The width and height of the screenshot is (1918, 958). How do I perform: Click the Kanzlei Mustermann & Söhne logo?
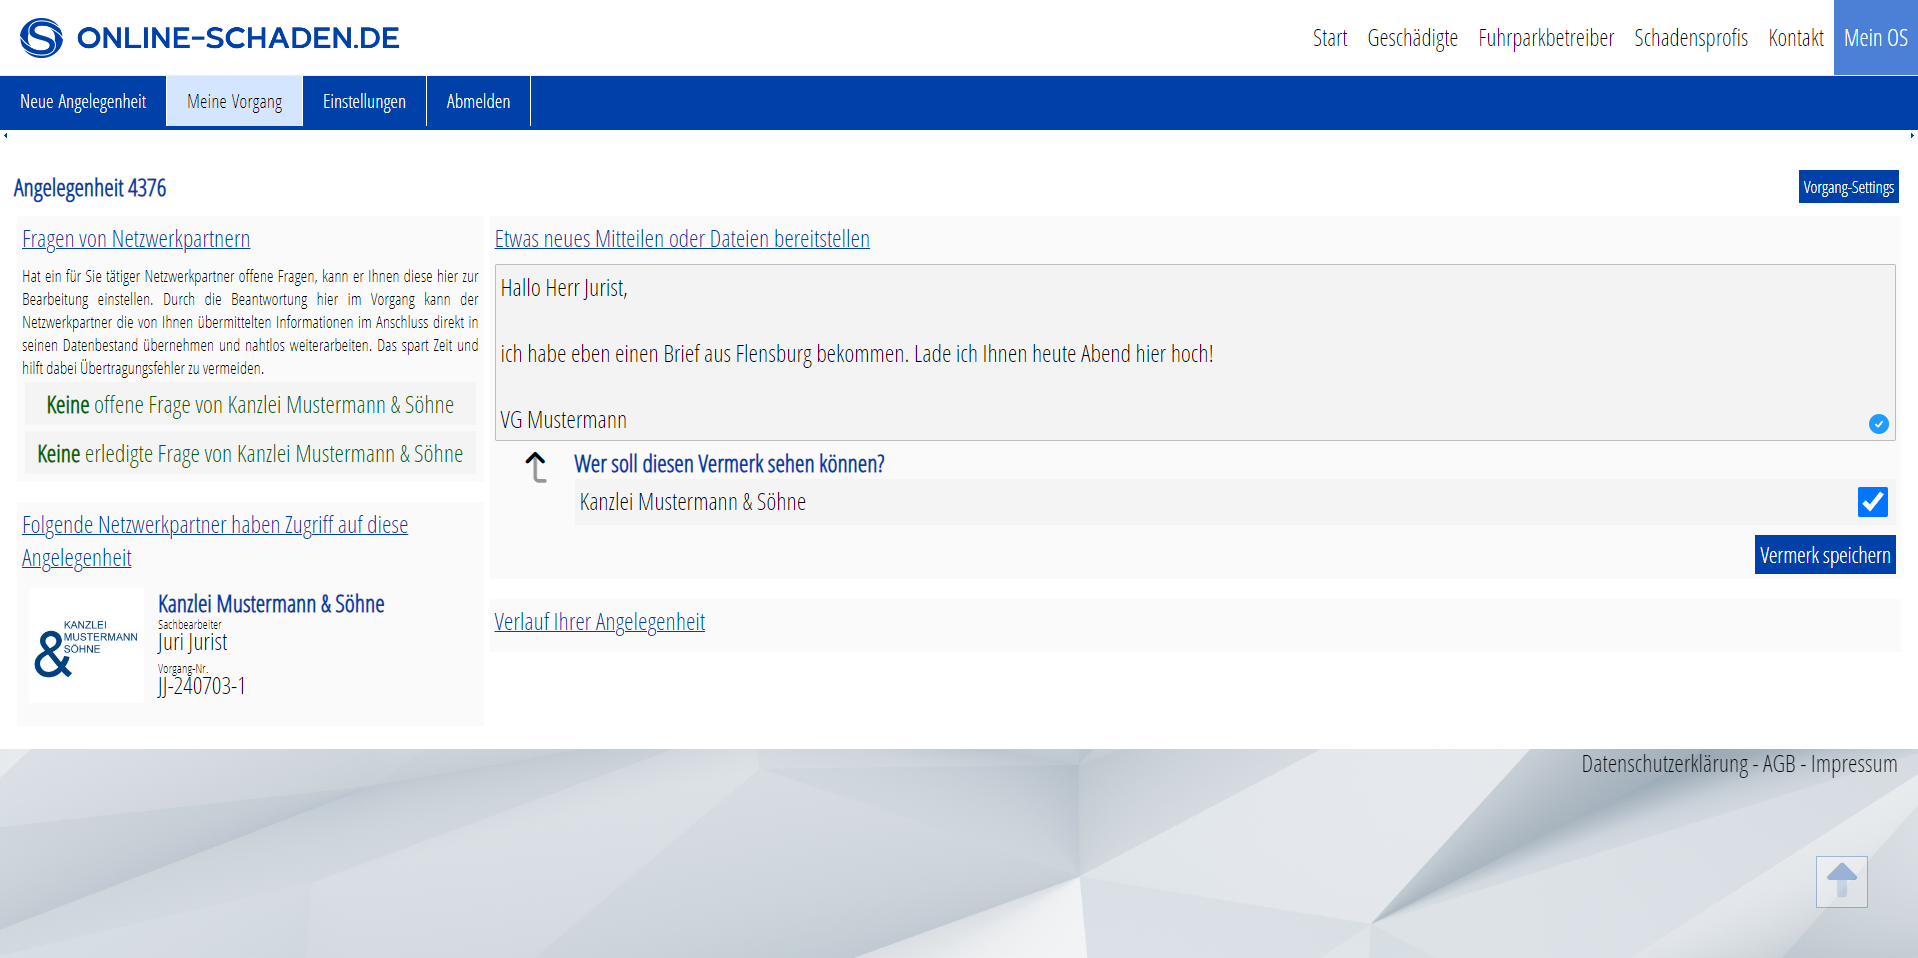coord(86,645)
